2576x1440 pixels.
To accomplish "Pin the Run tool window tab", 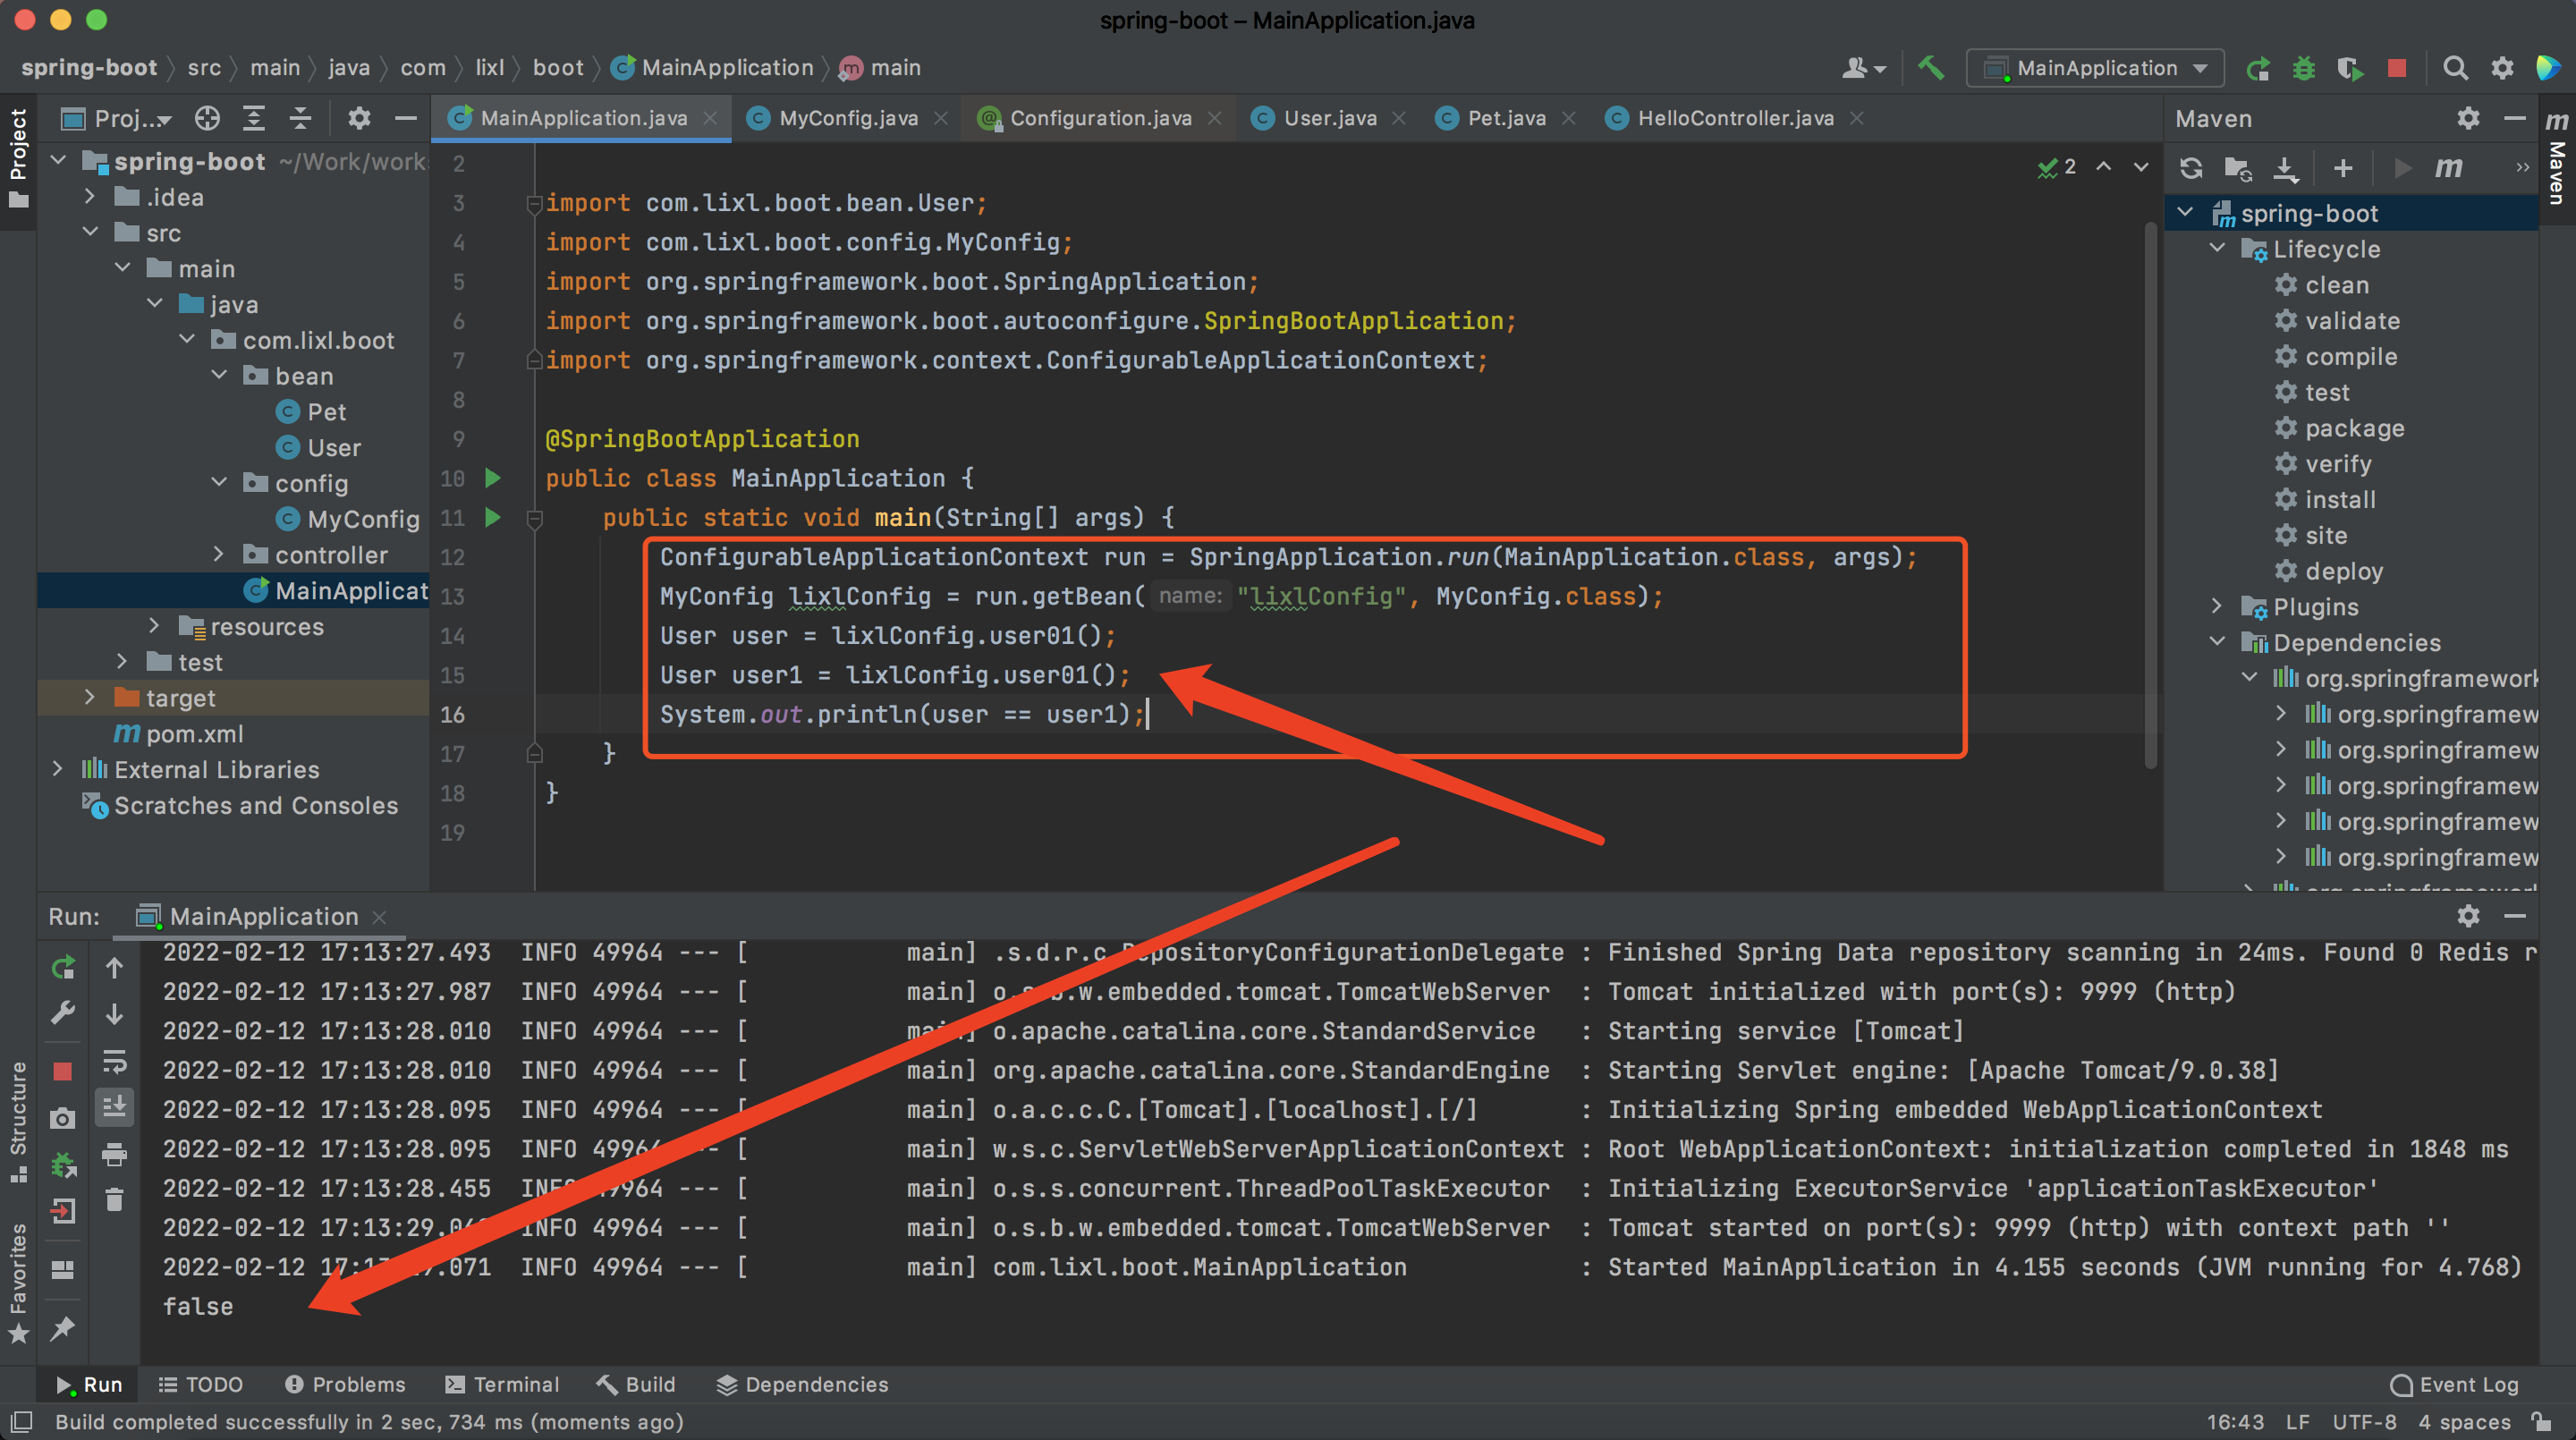I will click(x=63, y=1330).
